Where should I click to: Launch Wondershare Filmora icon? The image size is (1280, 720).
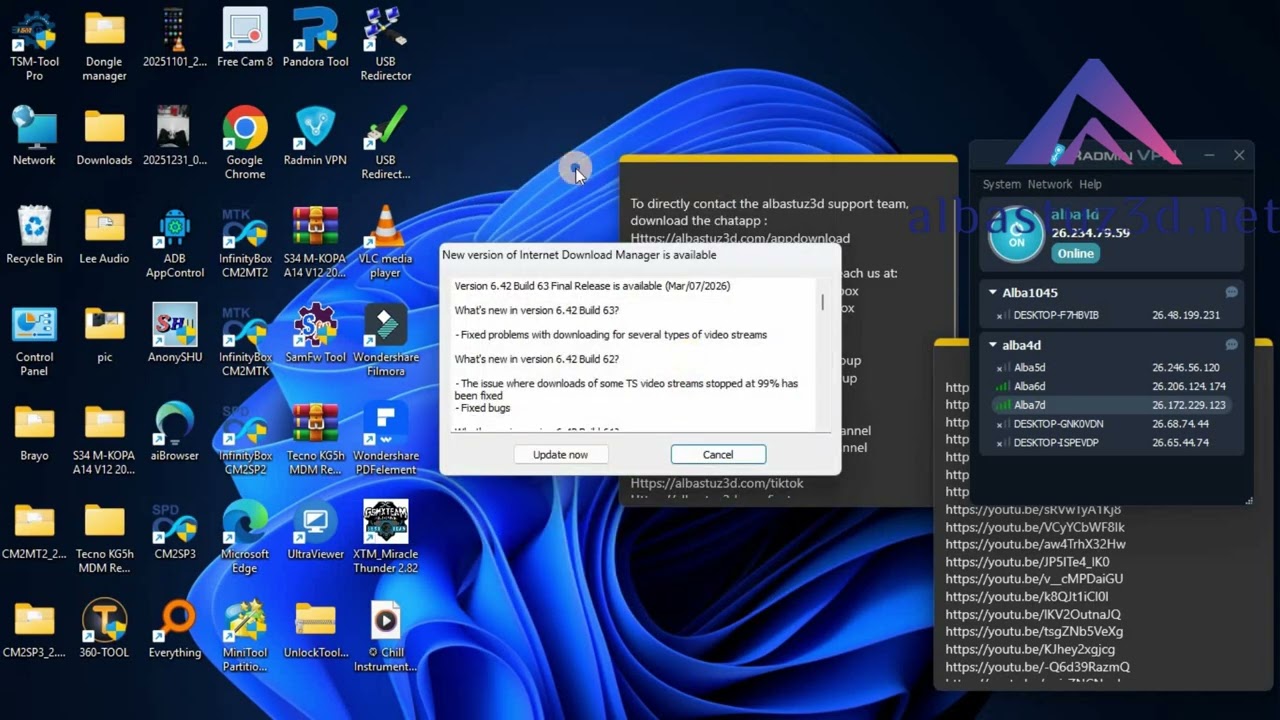386,340
